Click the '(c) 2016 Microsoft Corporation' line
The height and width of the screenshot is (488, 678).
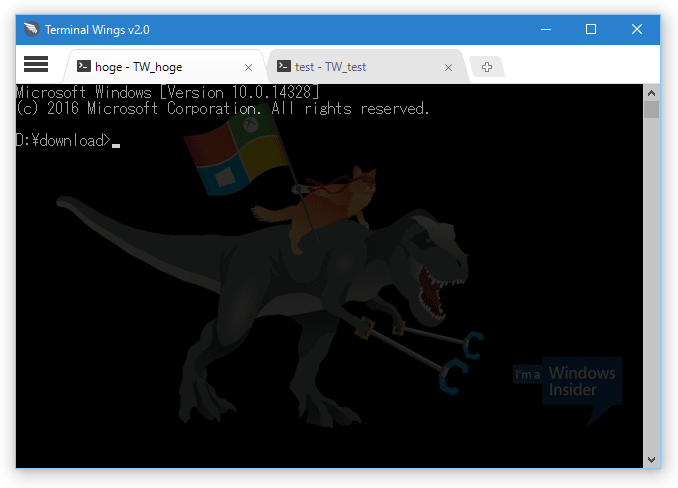click(x=223, y=108)
